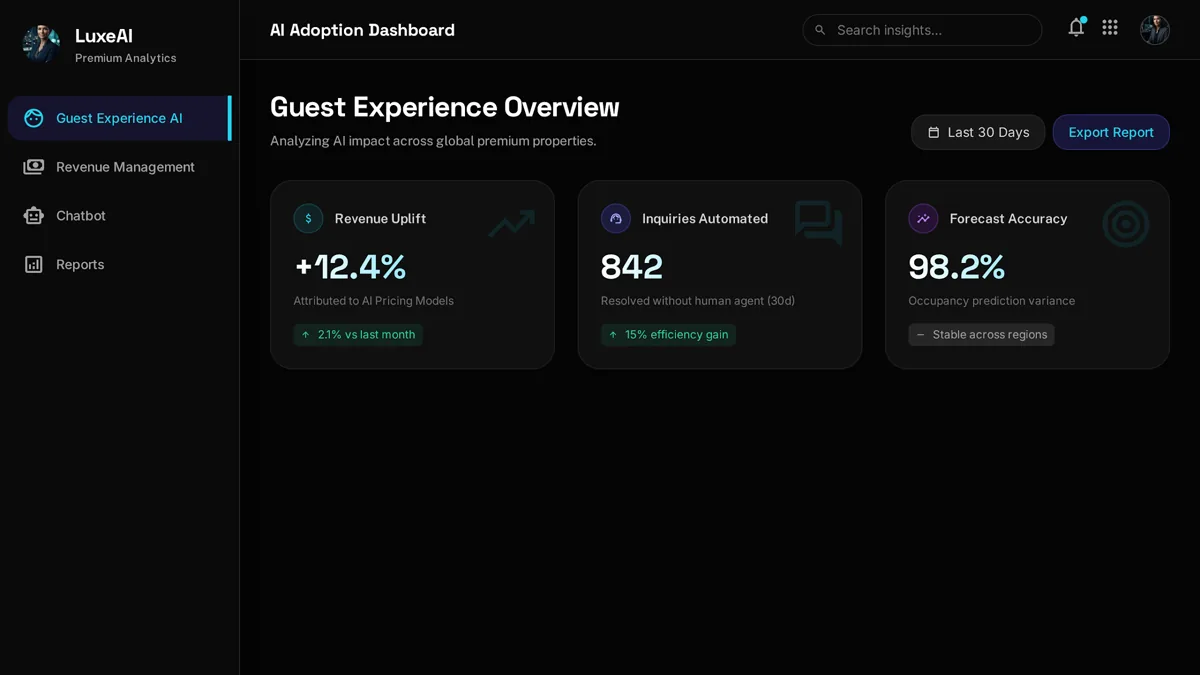1200x675 pixels.
Task: Open Revenue Management section
Action: tap(119, 167)
